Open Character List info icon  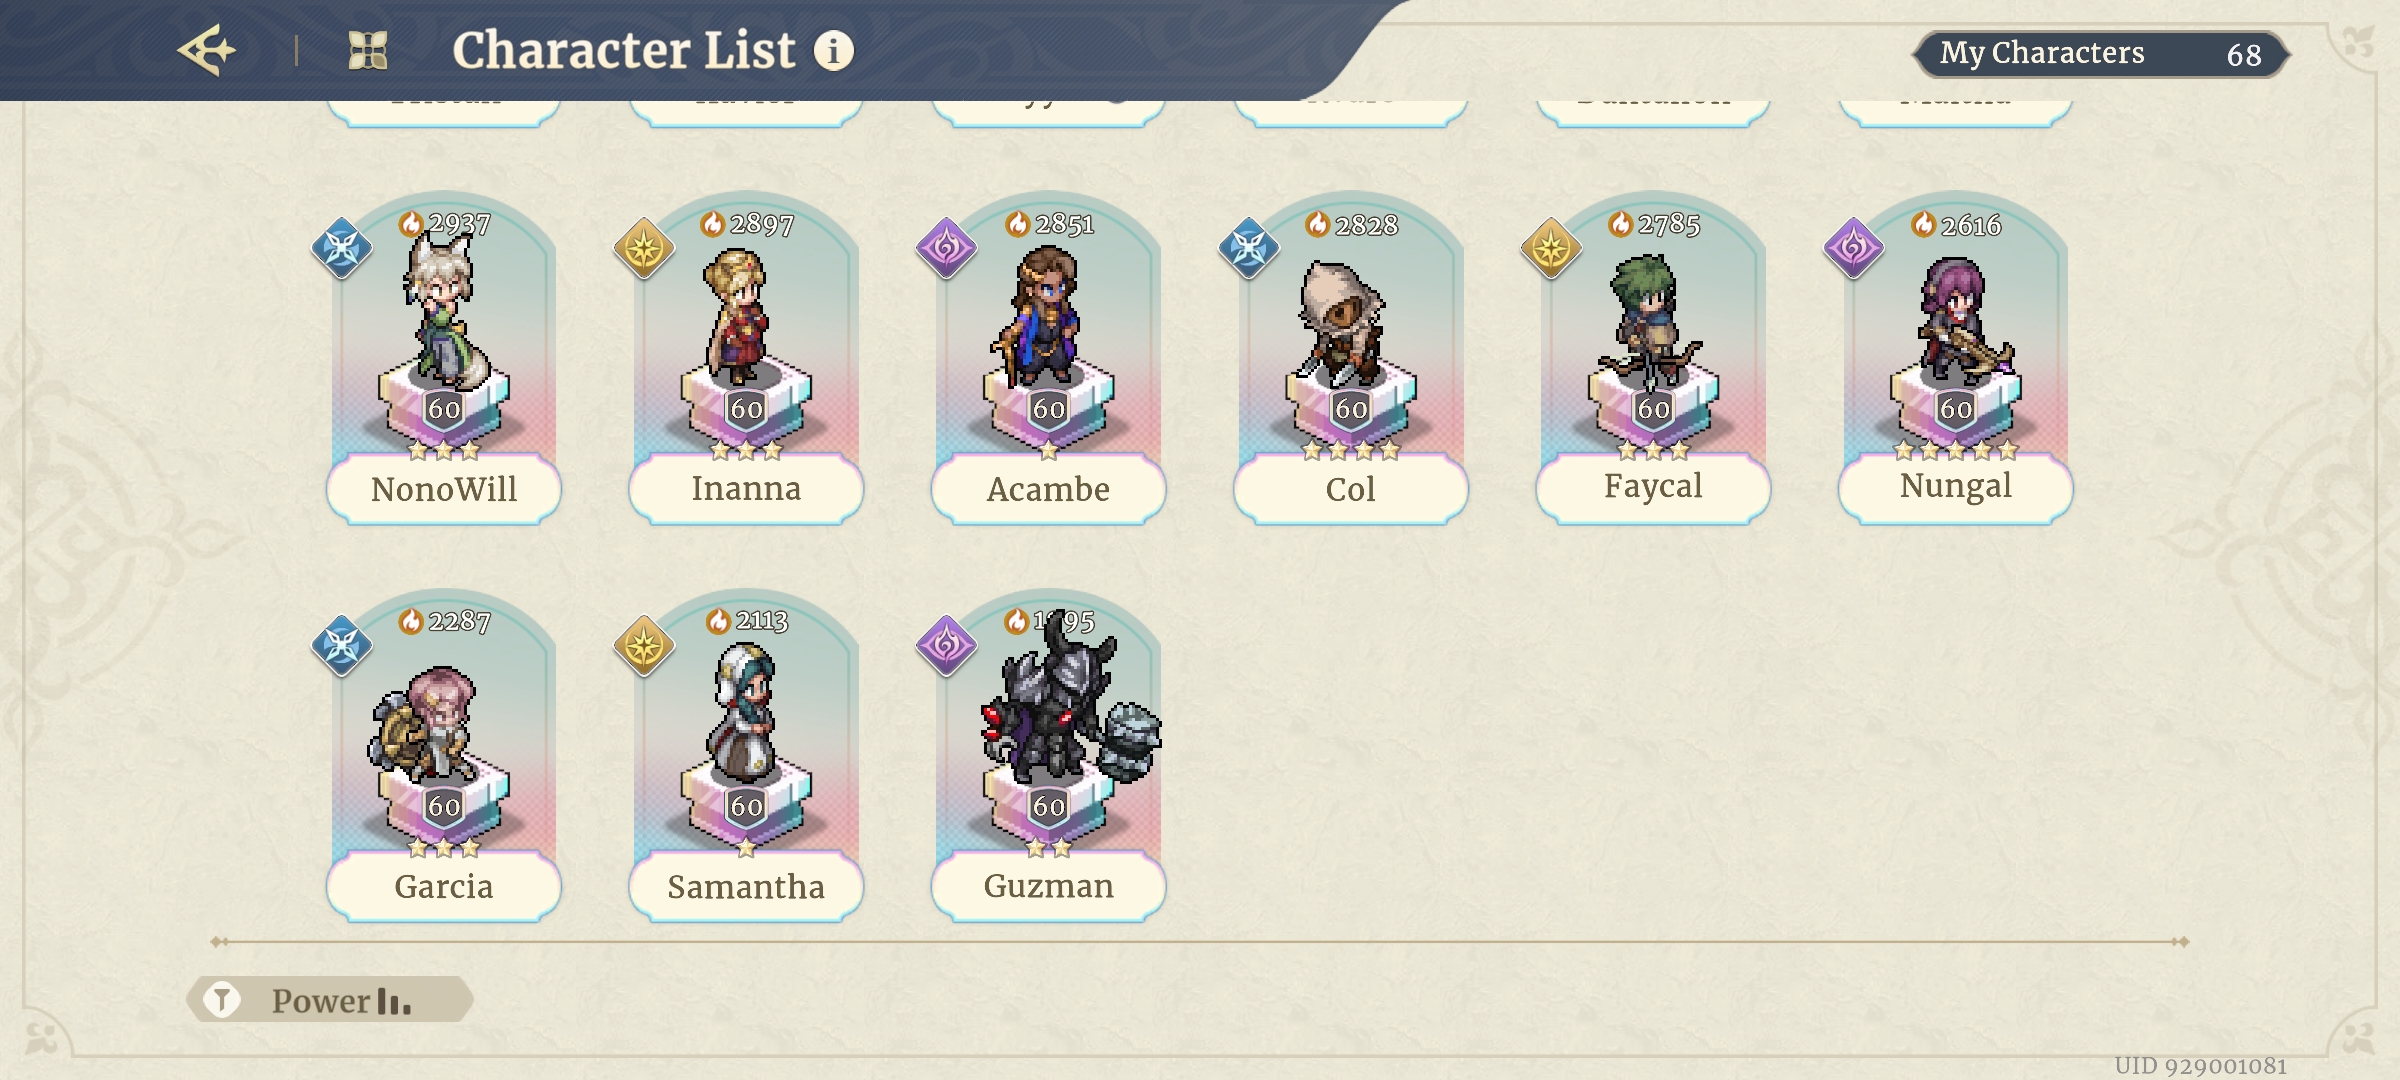(x=833, y=50)
